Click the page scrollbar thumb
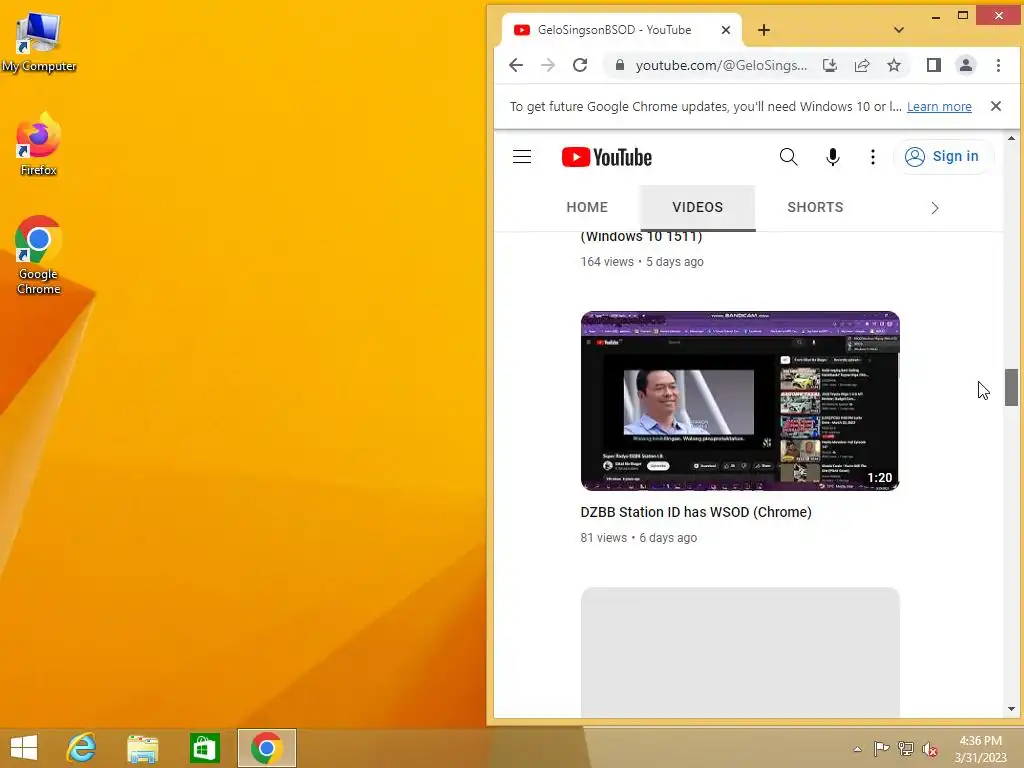 (1011, 387)
